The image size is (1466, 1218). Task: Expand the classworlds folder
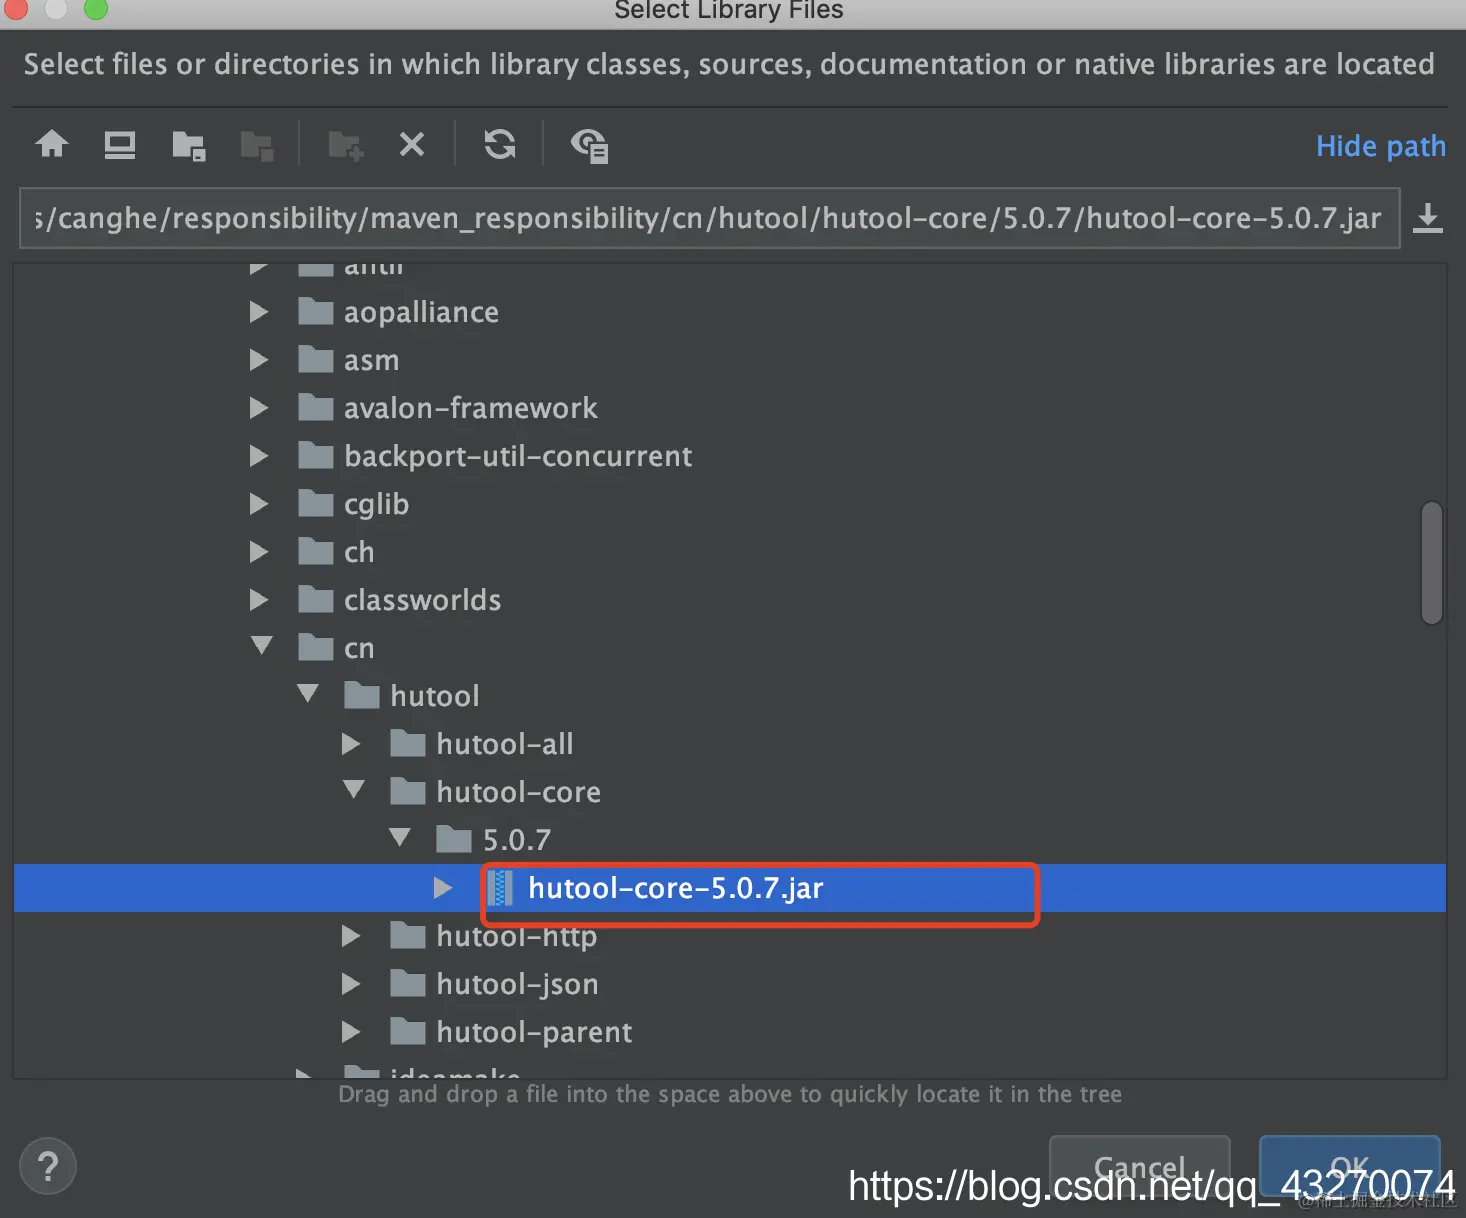(259, 600)
